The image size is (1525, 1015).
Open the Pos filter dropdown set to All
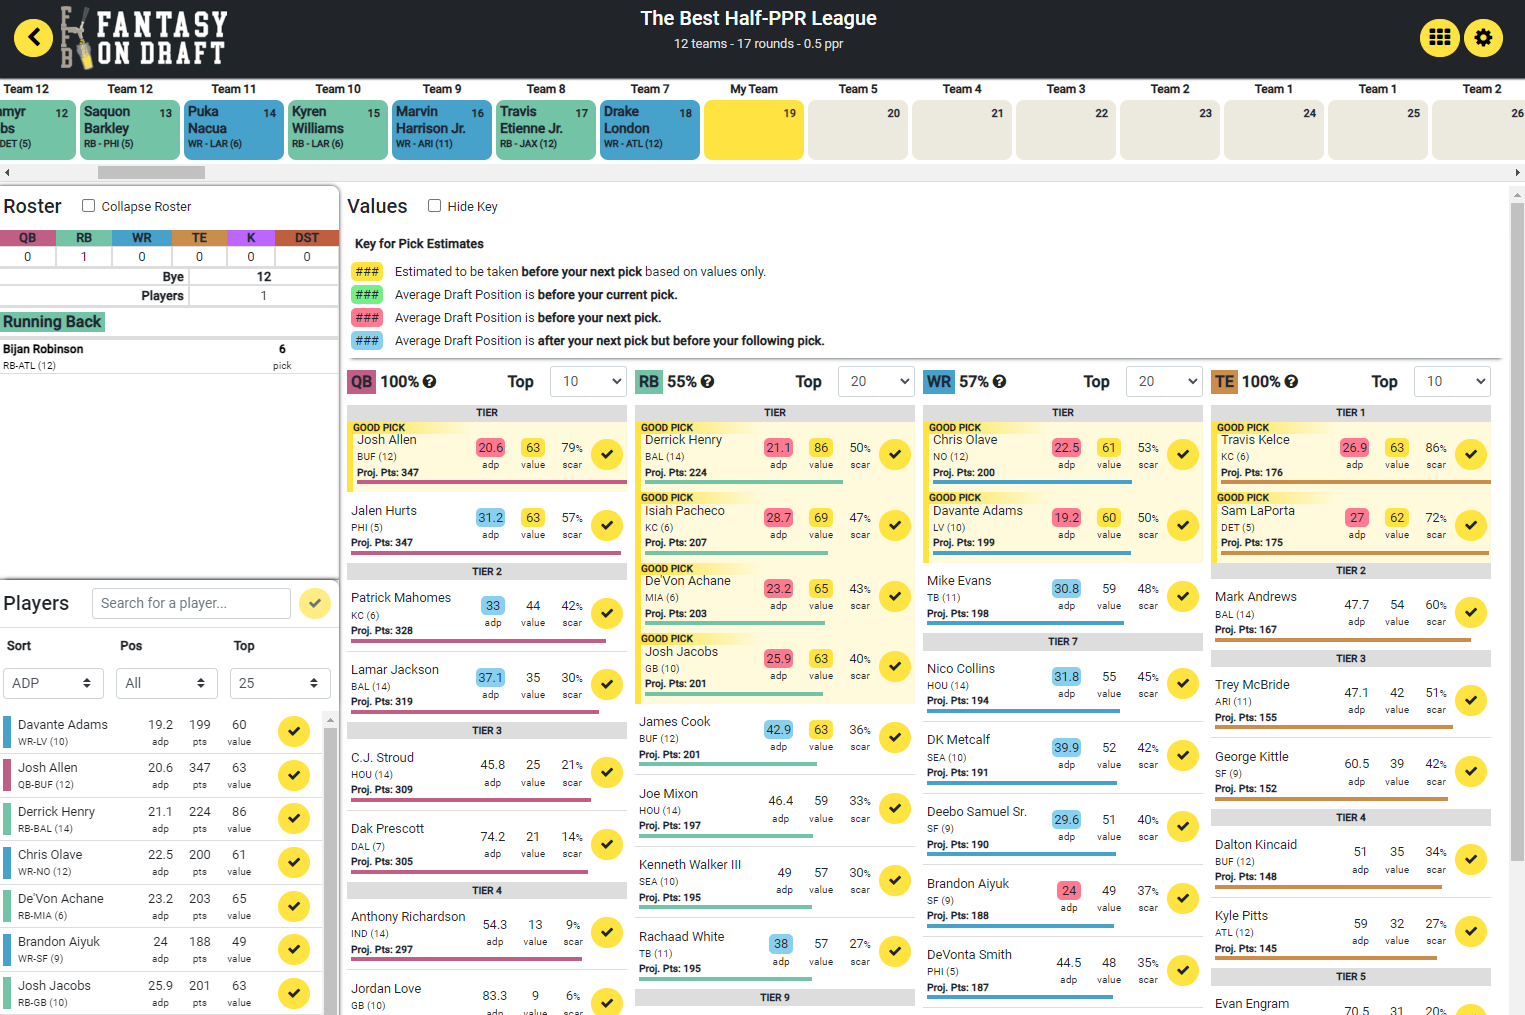(167, 683)
